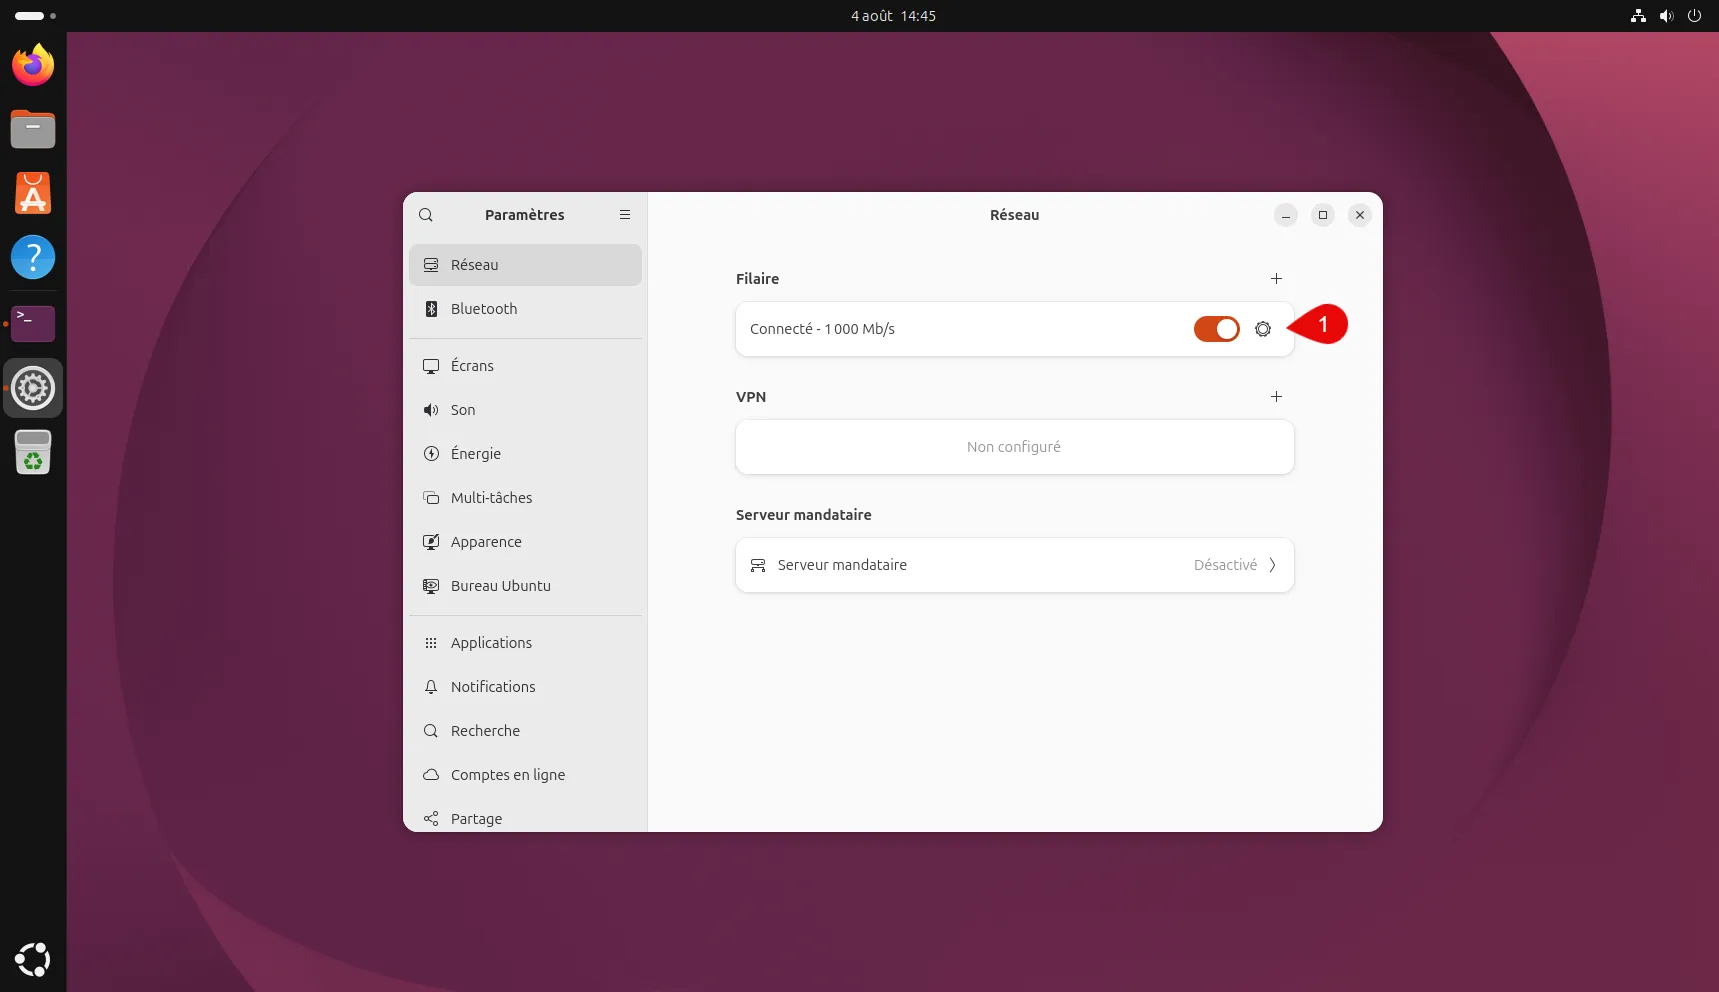1719x992 pixels.
Task: Click the Son speaker icon
Action: coord(431,410)
